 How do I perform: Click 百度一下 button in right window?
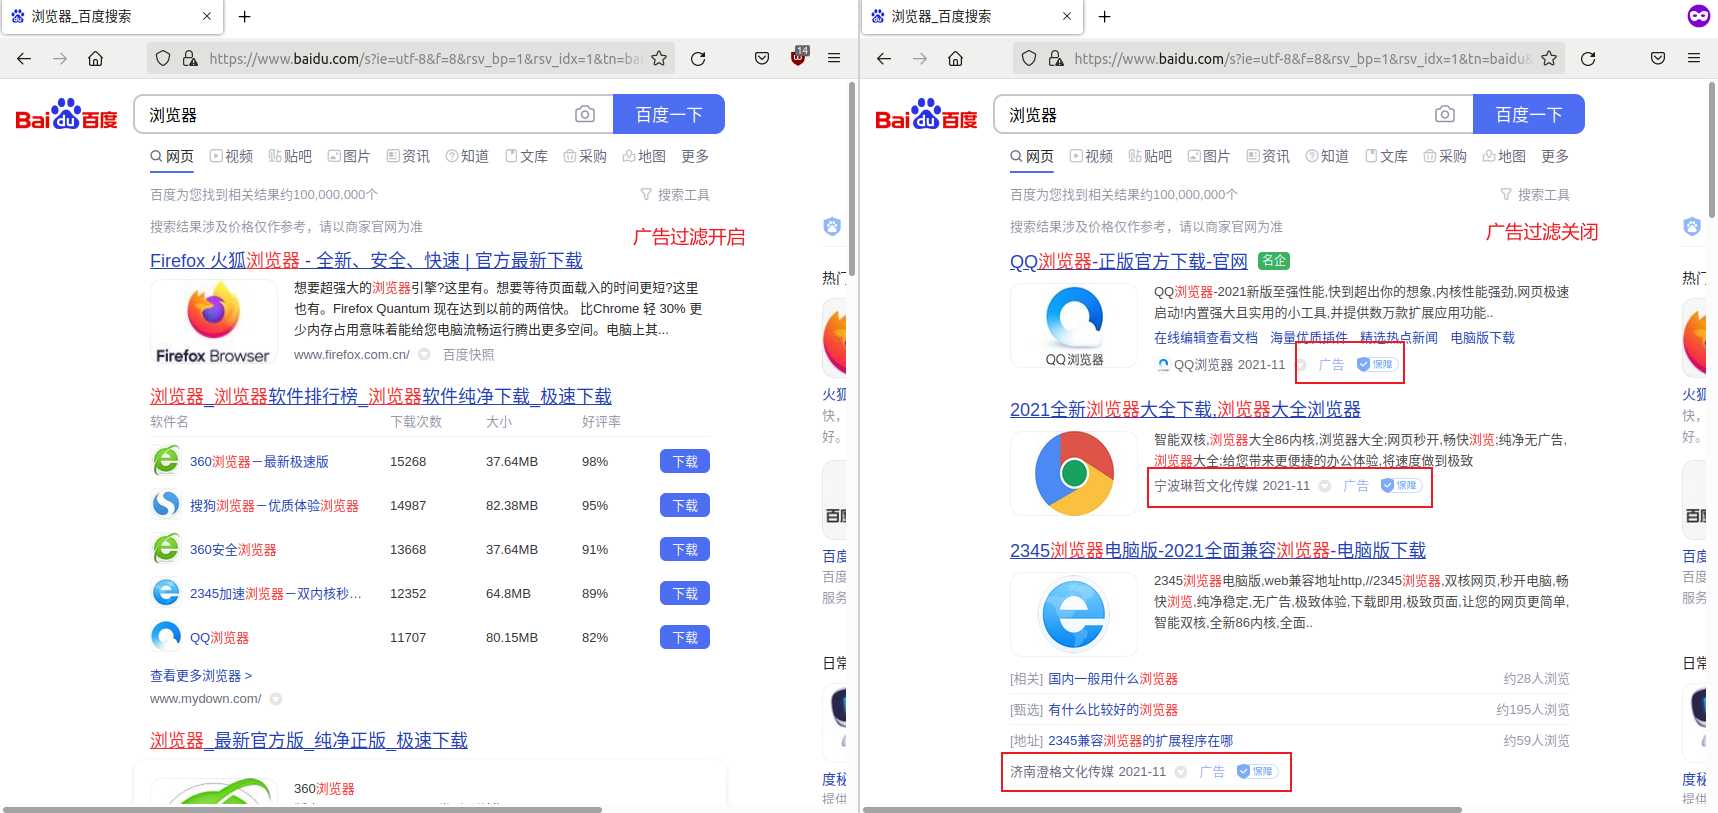coord(1529,114)
